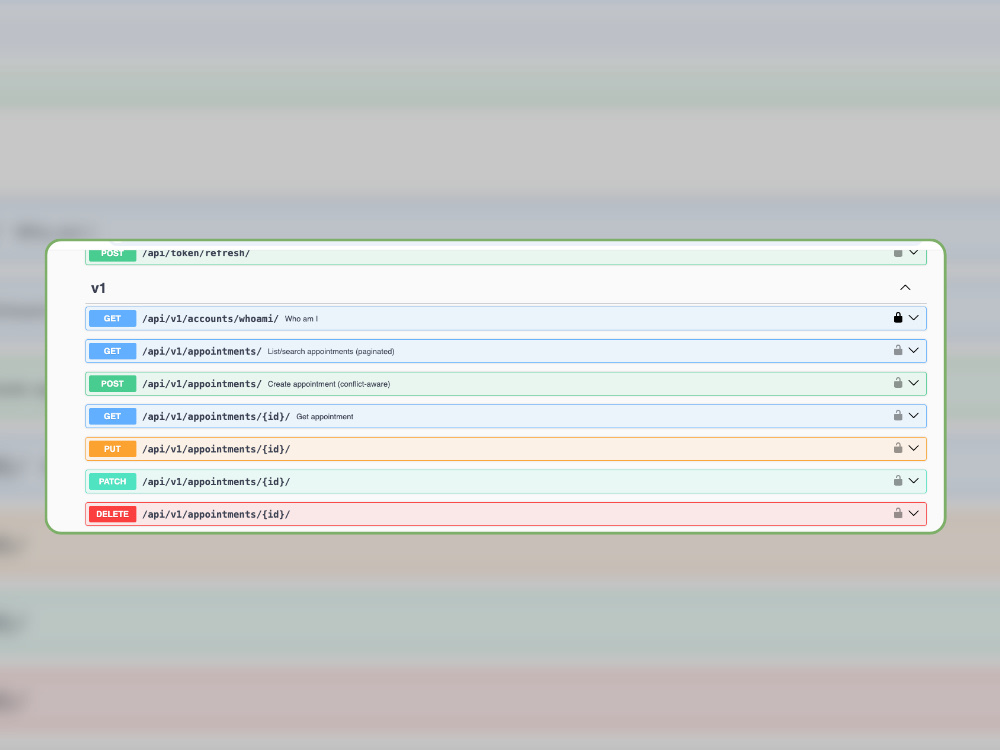Expand the Get appointment chevron
1000x750 pixels.
(x=914, y=415)
